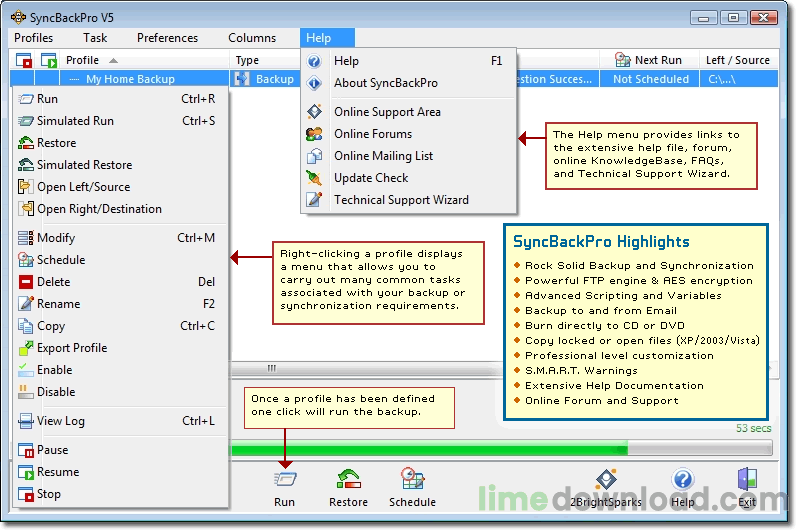The width and height of the screenshot is (796, 530).
Task: Click the Left / Source column header
Action: 738,60
